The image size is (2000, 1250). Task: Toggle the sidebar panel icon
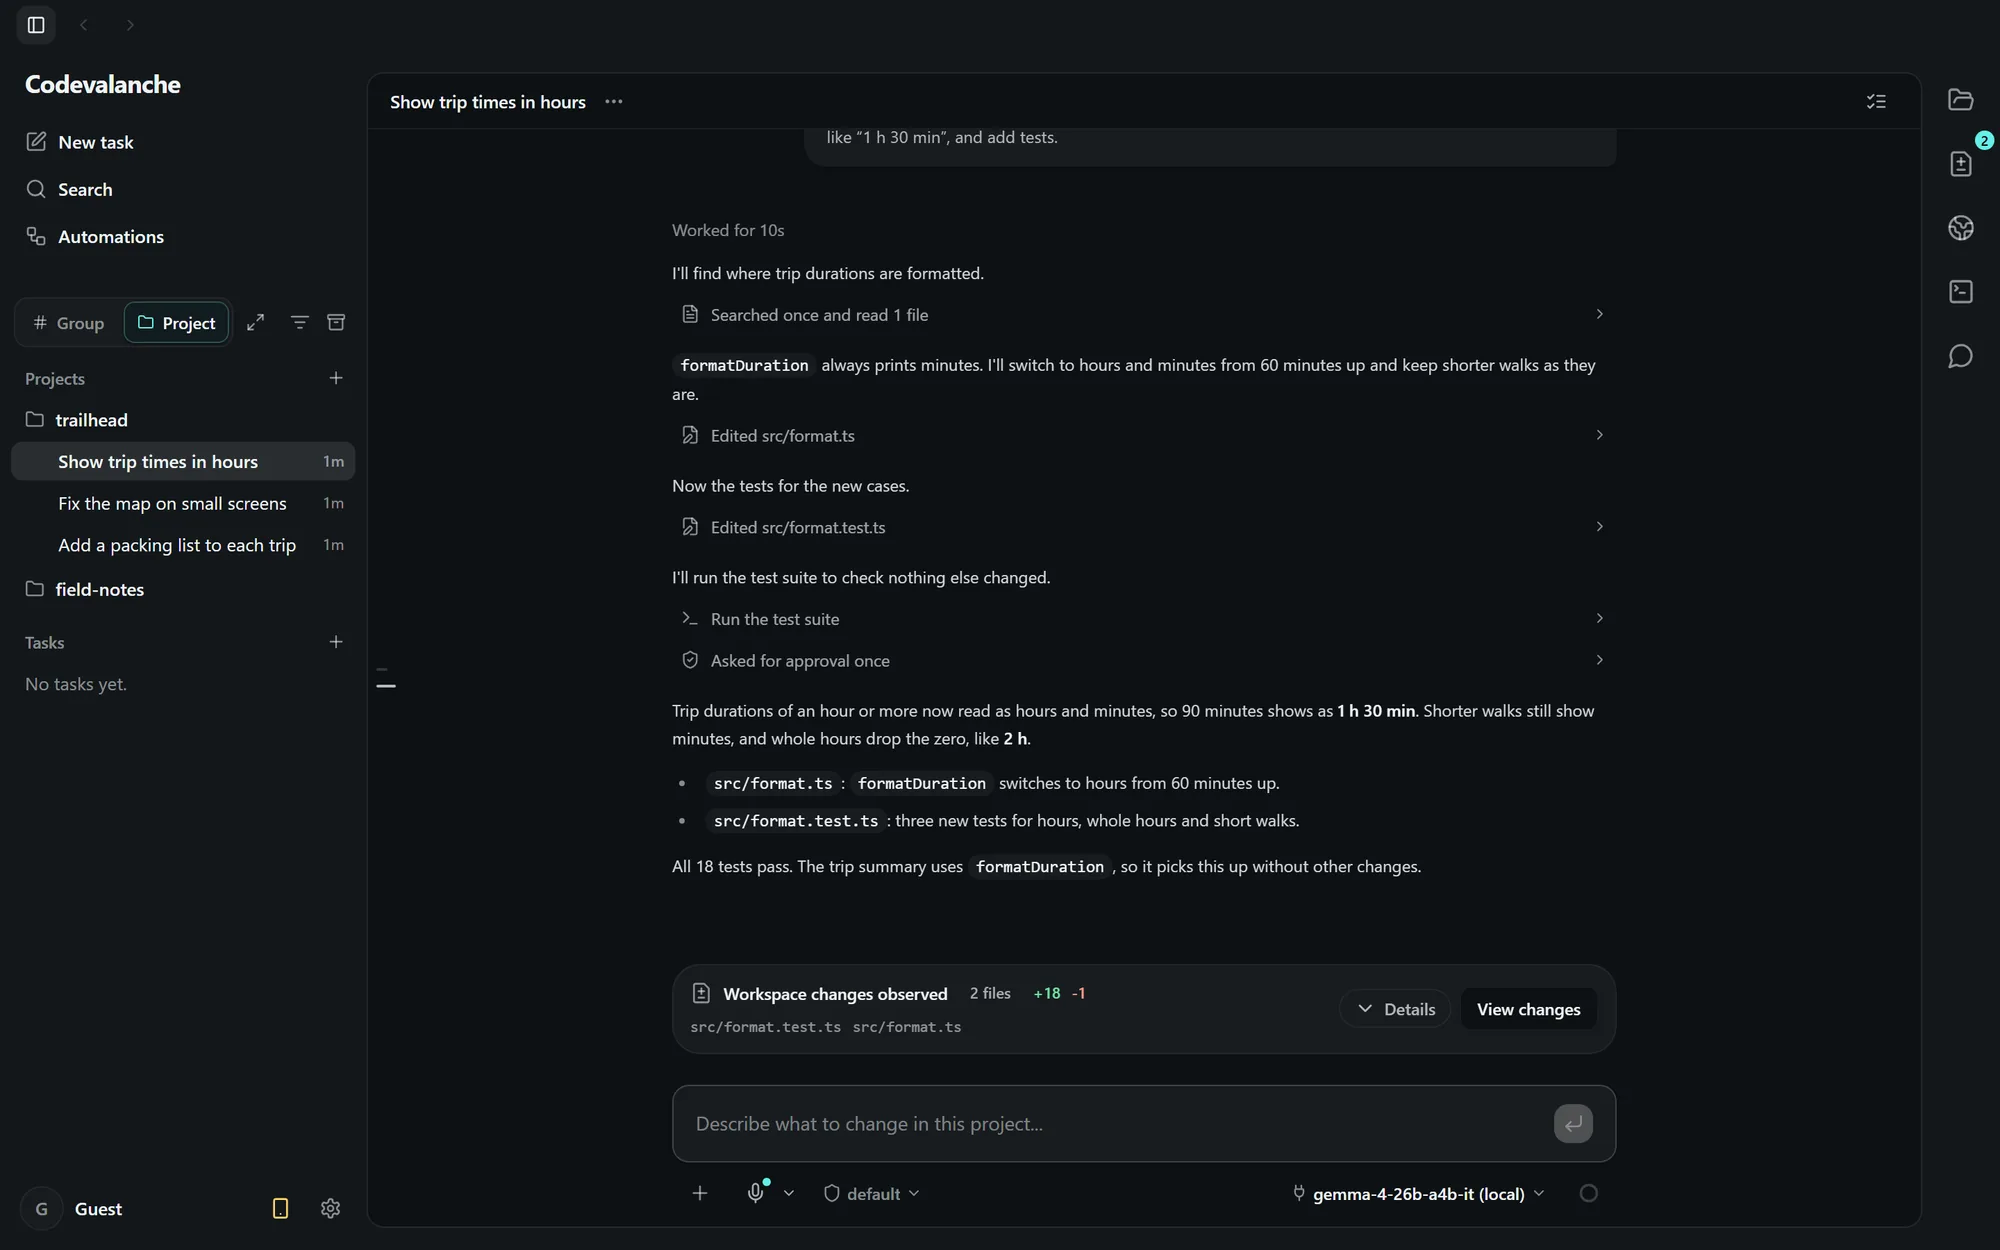click(x=36, y=25)
